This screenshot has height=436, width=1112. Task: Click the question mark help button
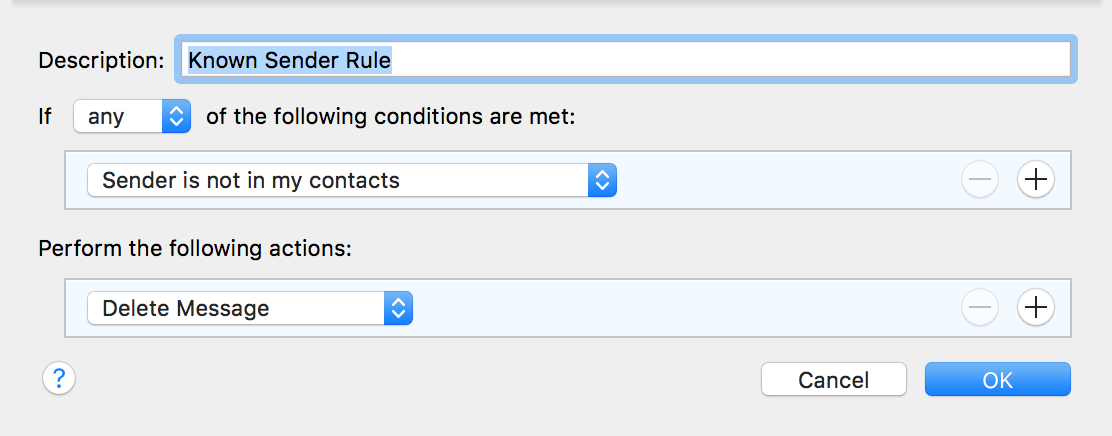coord(59,378)
